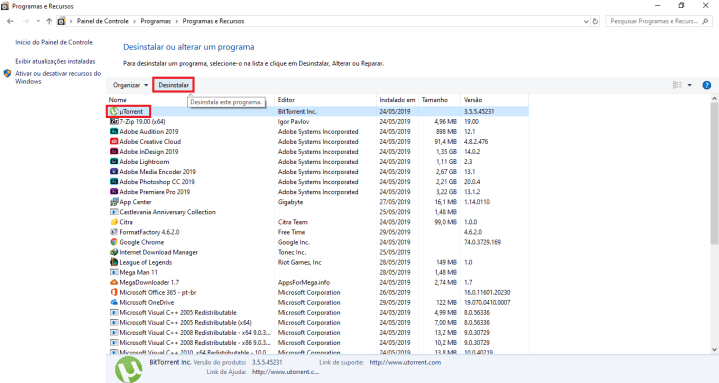Open Ativar ou desativar recursos do Windows
This screenshot has height=383, width=719.
point(58,78)
